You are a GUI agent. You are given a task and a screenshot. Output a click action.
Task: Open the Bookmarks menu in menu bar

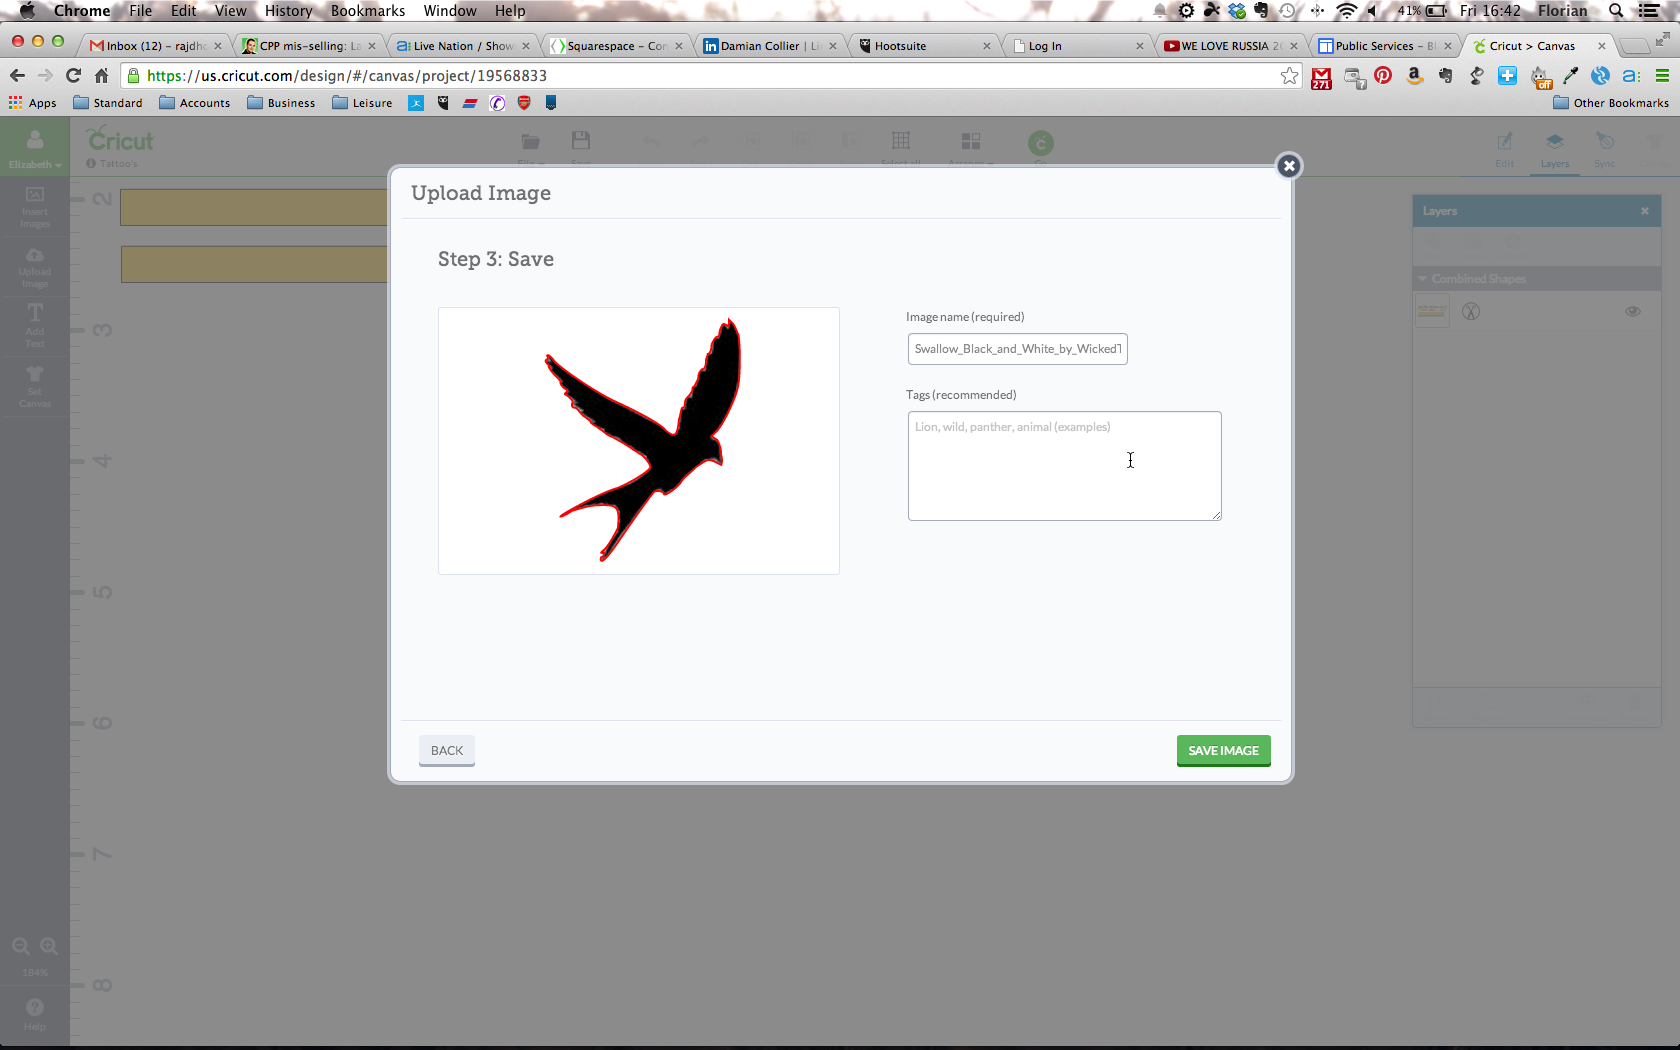pos(367,11)
